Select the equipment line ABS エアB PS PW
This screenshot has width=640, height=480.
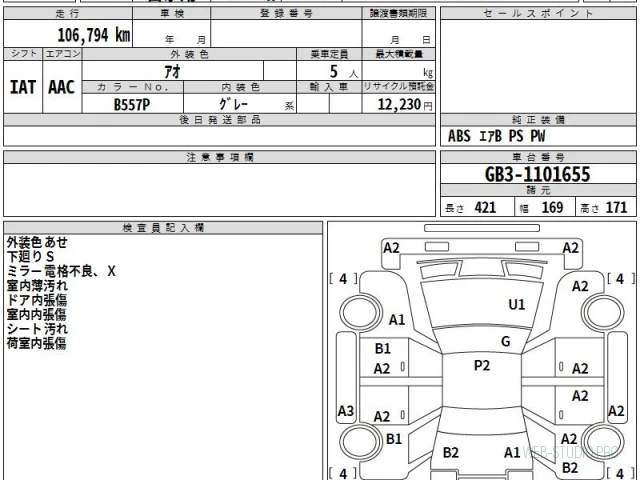click(496, 136)
